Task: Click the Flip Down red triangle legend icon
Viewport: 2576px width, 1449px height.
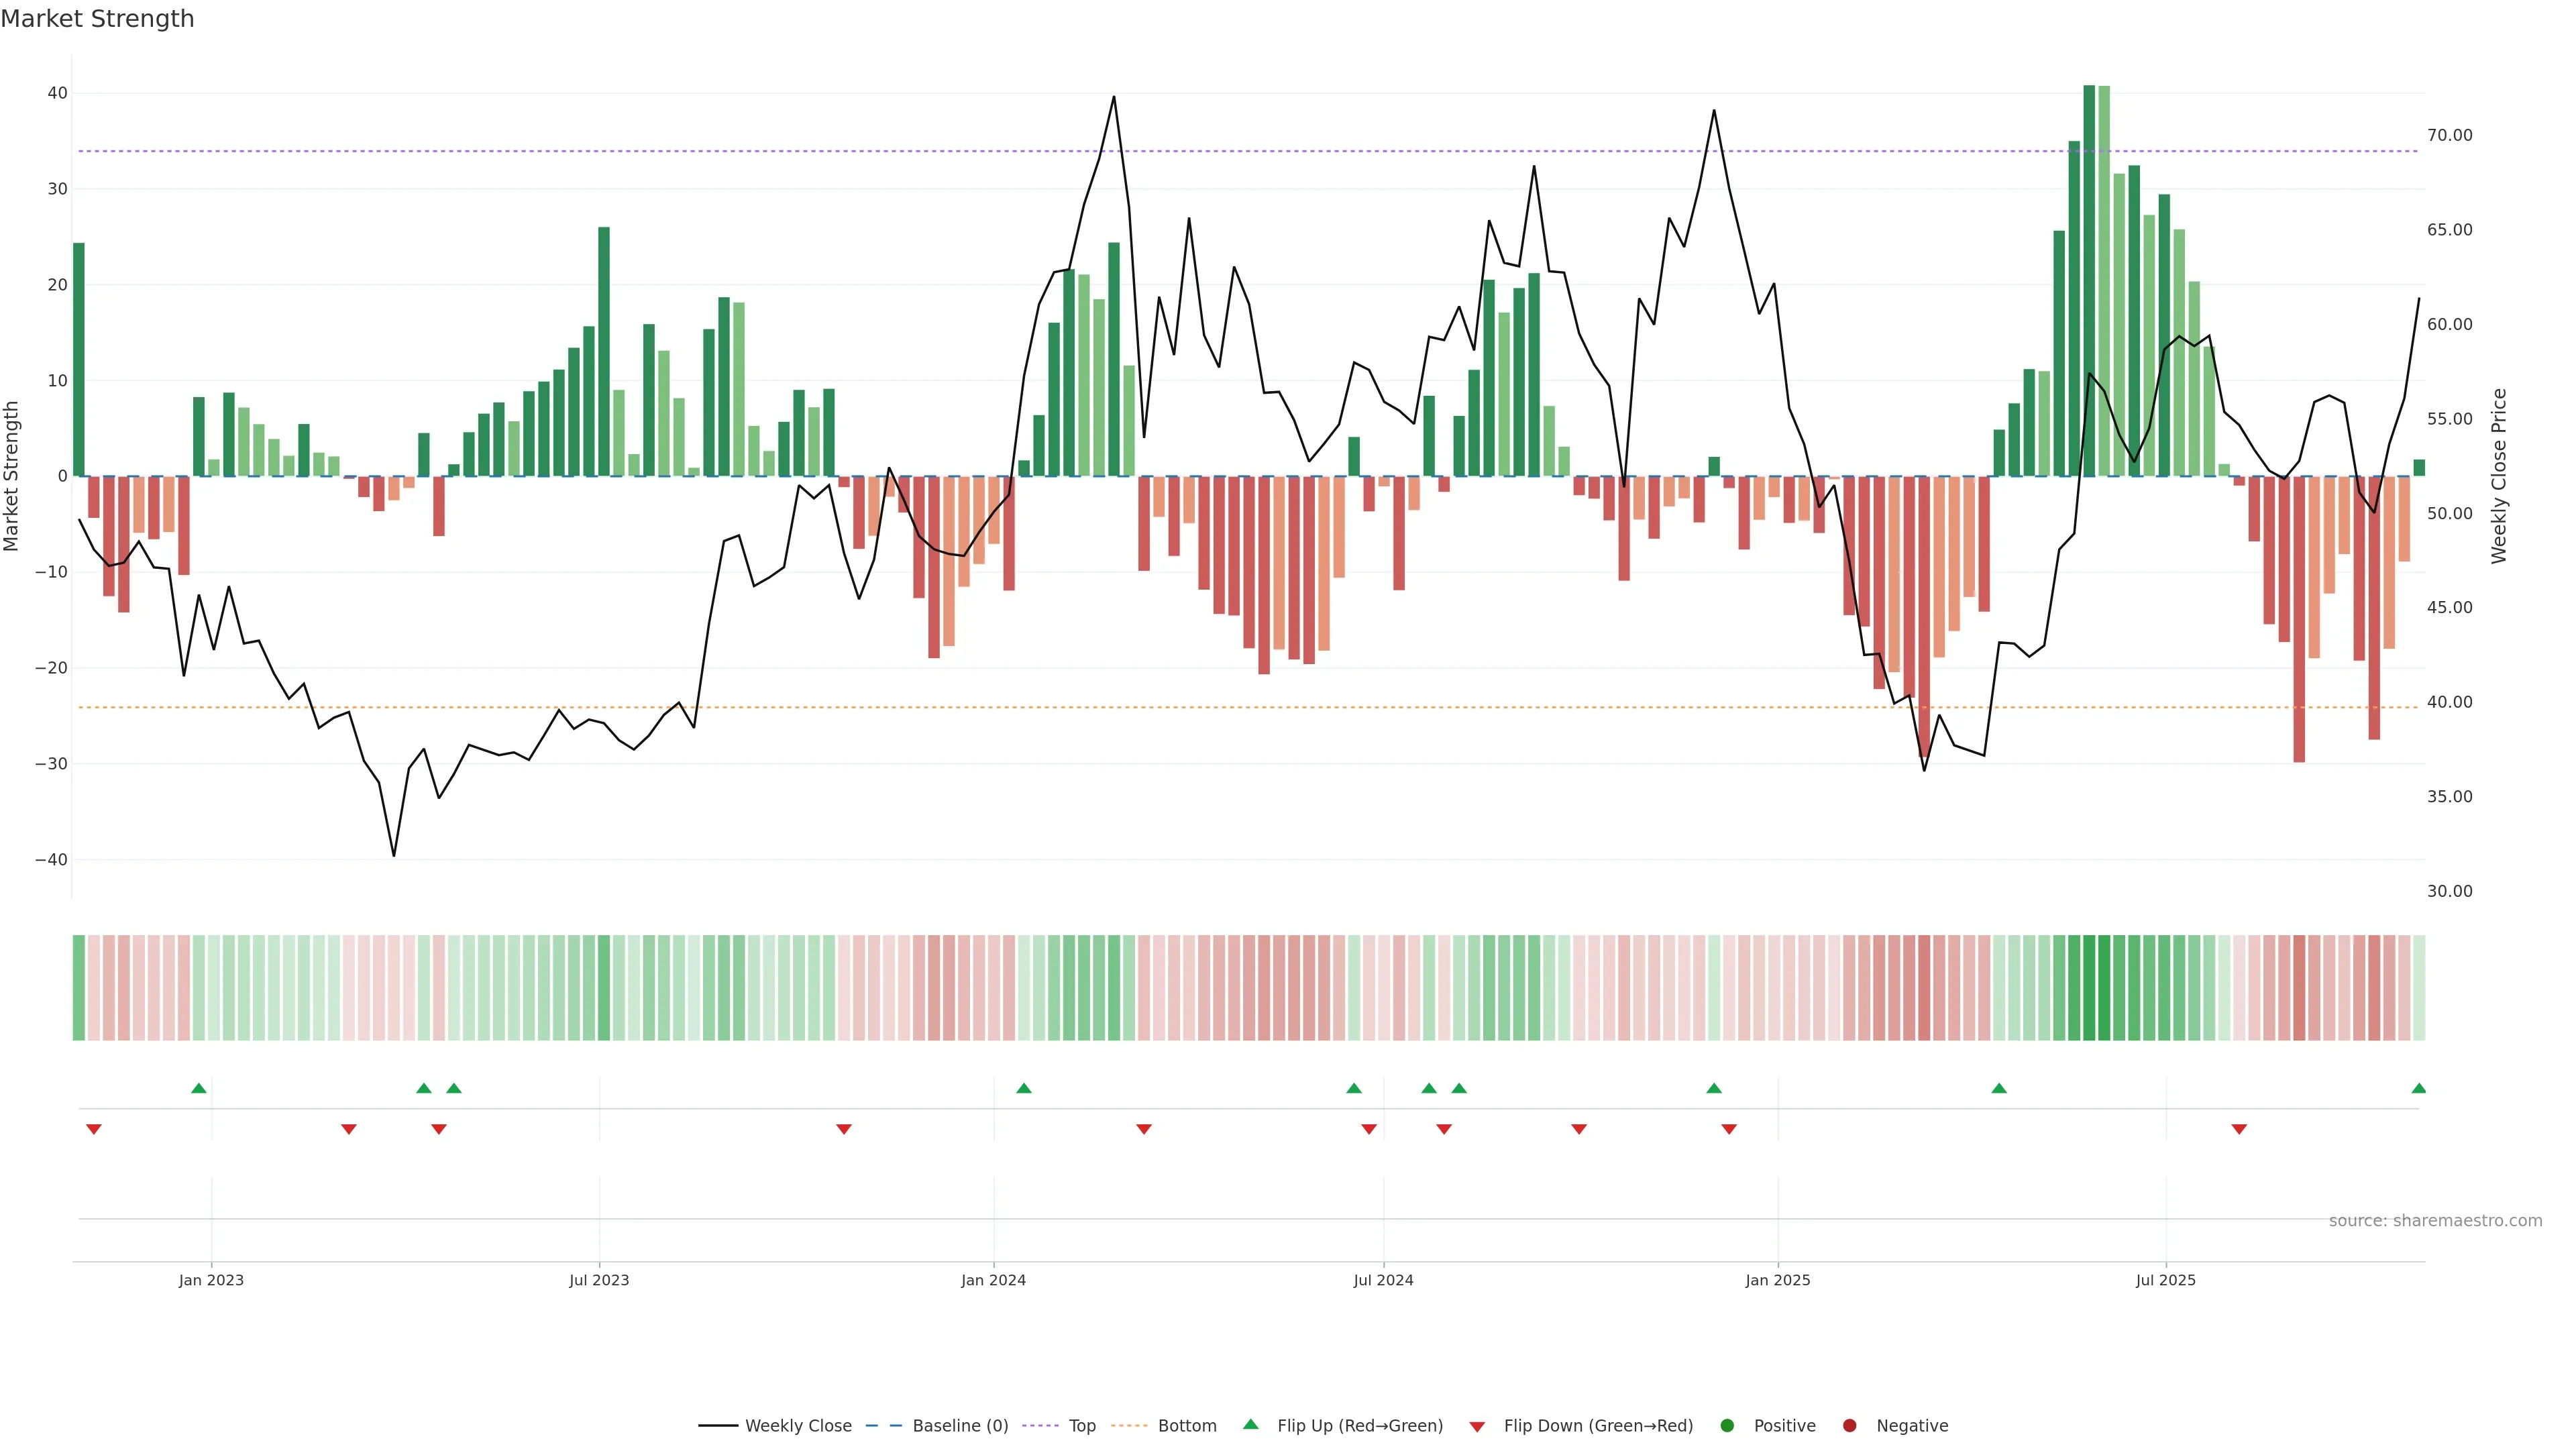Action: coord(1477,1426)
